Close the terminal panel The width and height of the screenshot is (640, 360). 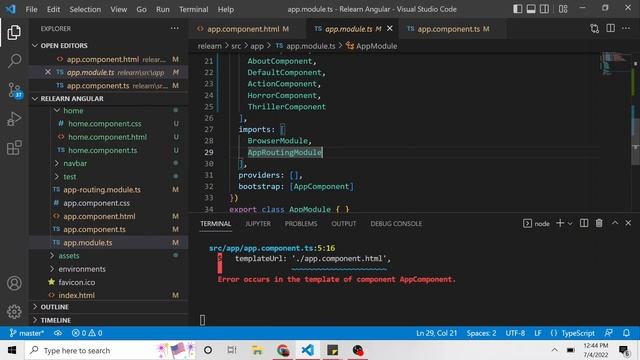tap(628, 223)
